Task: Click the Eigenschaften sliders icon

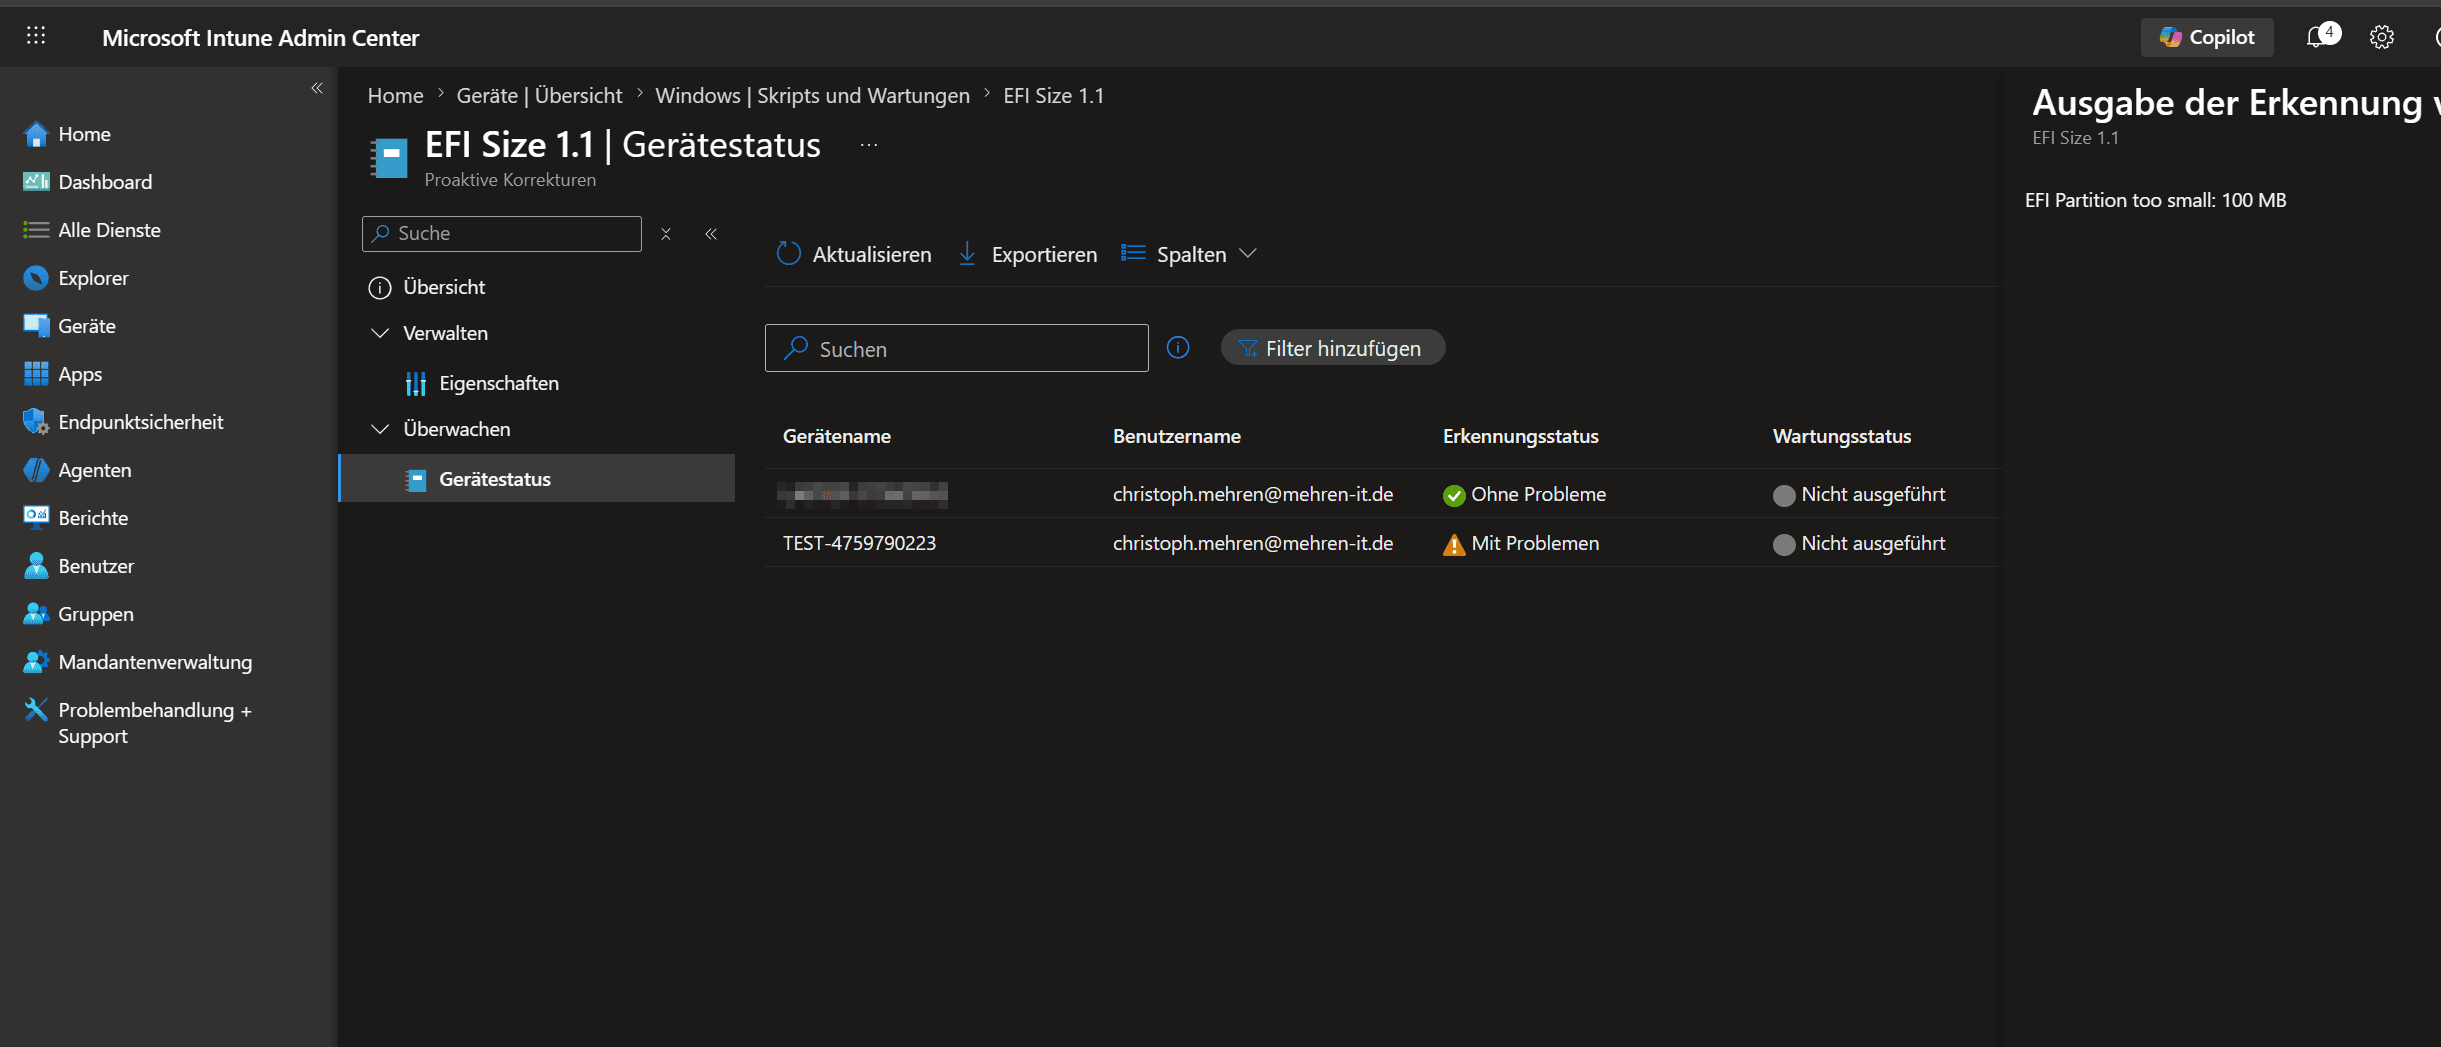Action: (x=416, y=383)
